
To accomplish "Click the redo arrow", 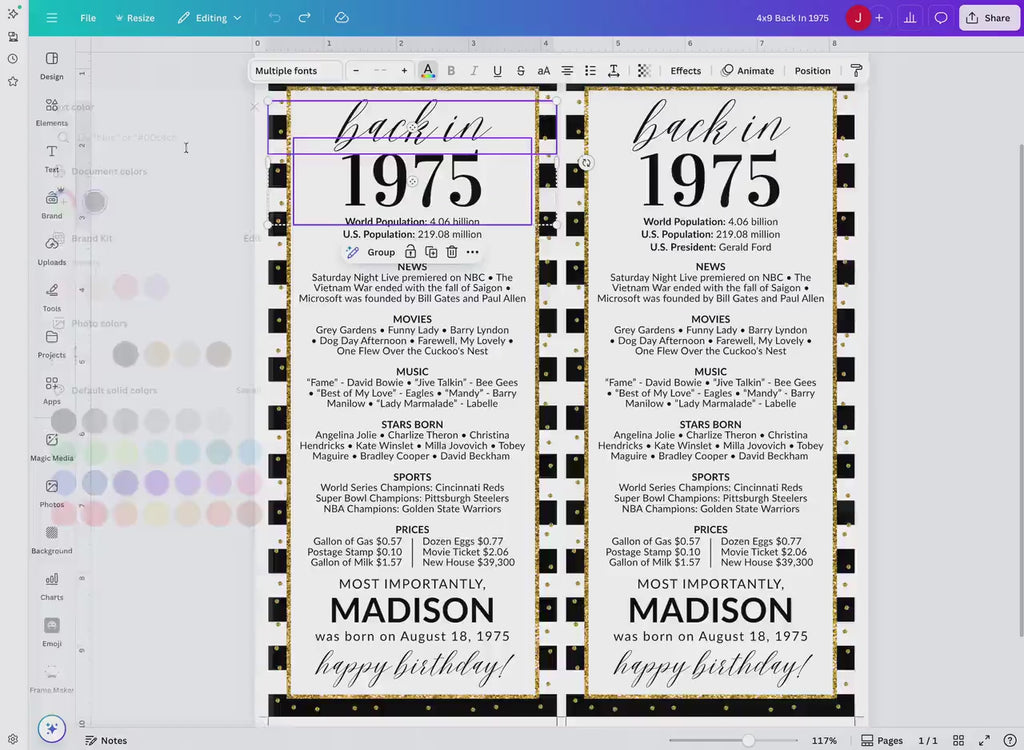I will tap(304, 18).
